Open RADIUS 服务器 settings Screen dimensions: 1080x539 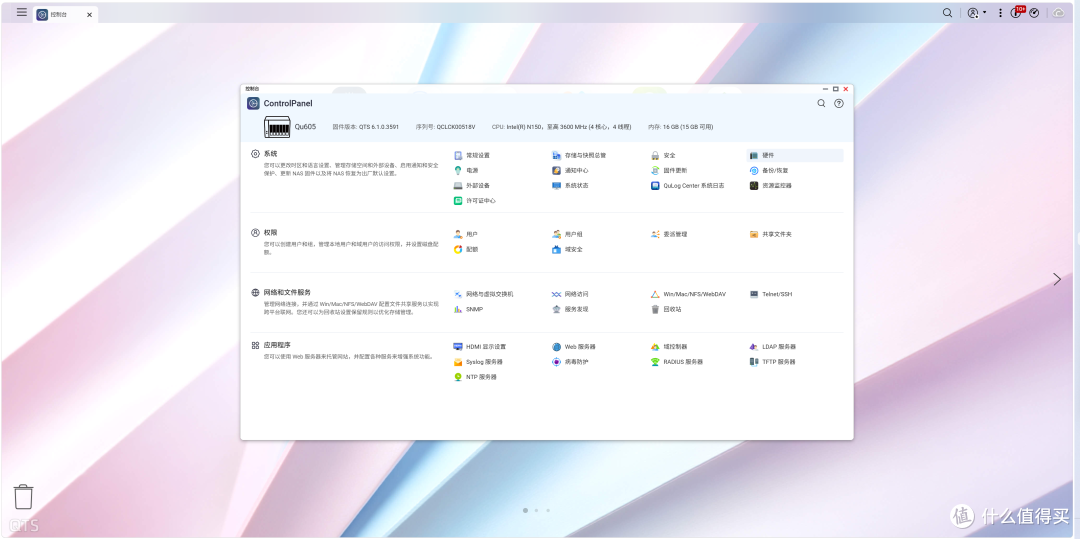pos(677,361)
